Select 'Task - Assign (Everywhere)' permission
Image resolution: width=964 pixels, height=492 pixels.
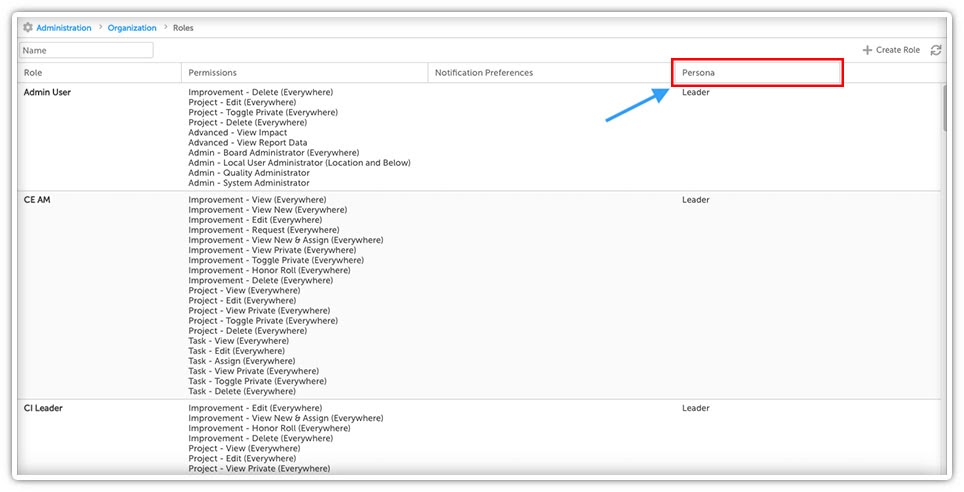click(242, 361)
